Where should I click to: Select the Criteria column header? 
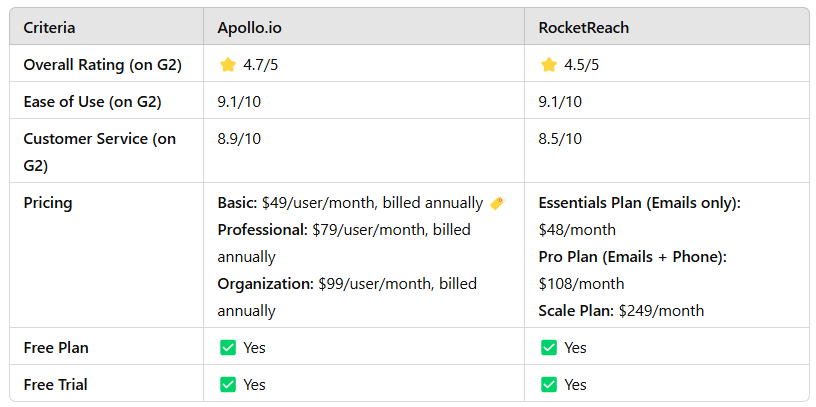pos(49,27)
